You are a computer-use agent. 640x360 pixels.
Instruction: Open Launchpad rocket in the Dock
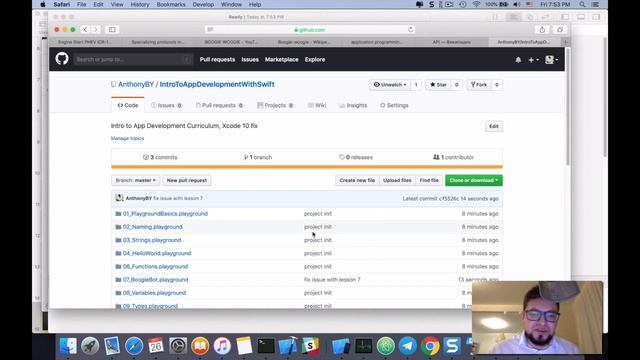coord(90,346)
